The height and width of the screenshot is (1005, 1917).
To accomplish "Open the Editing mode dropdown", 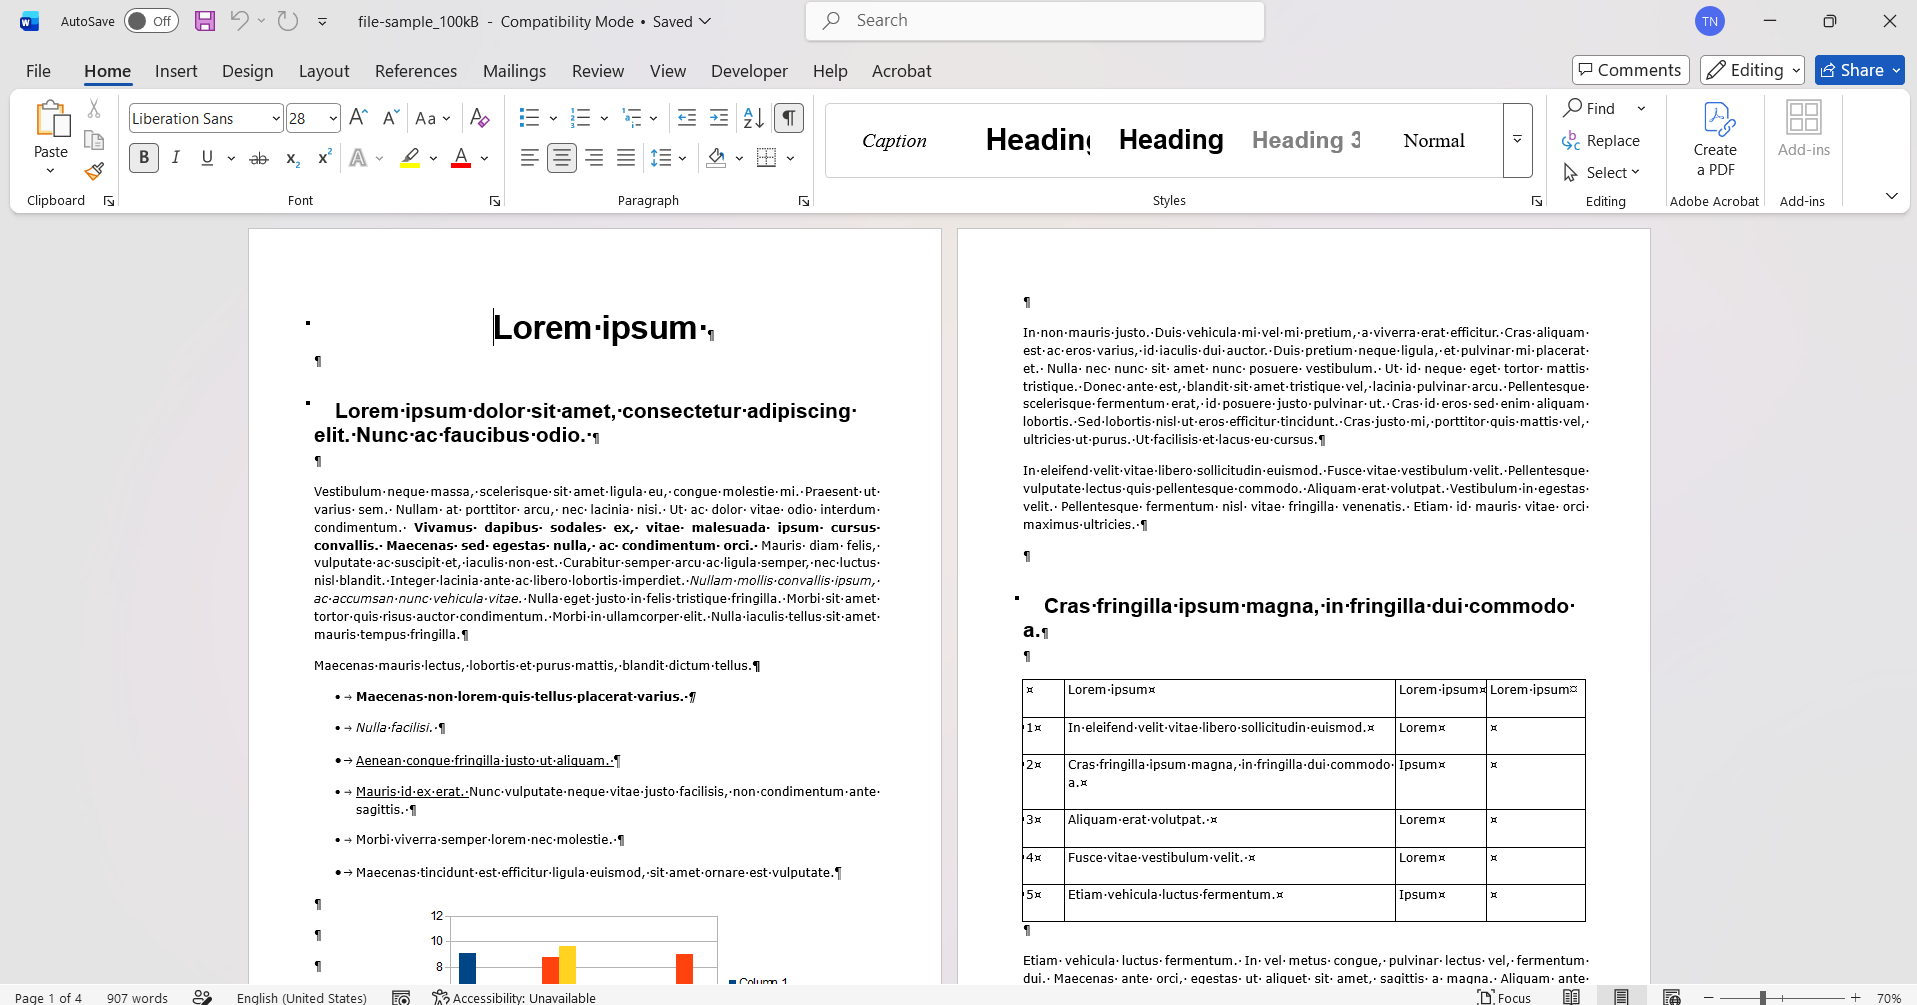I will click(1752, 70).
